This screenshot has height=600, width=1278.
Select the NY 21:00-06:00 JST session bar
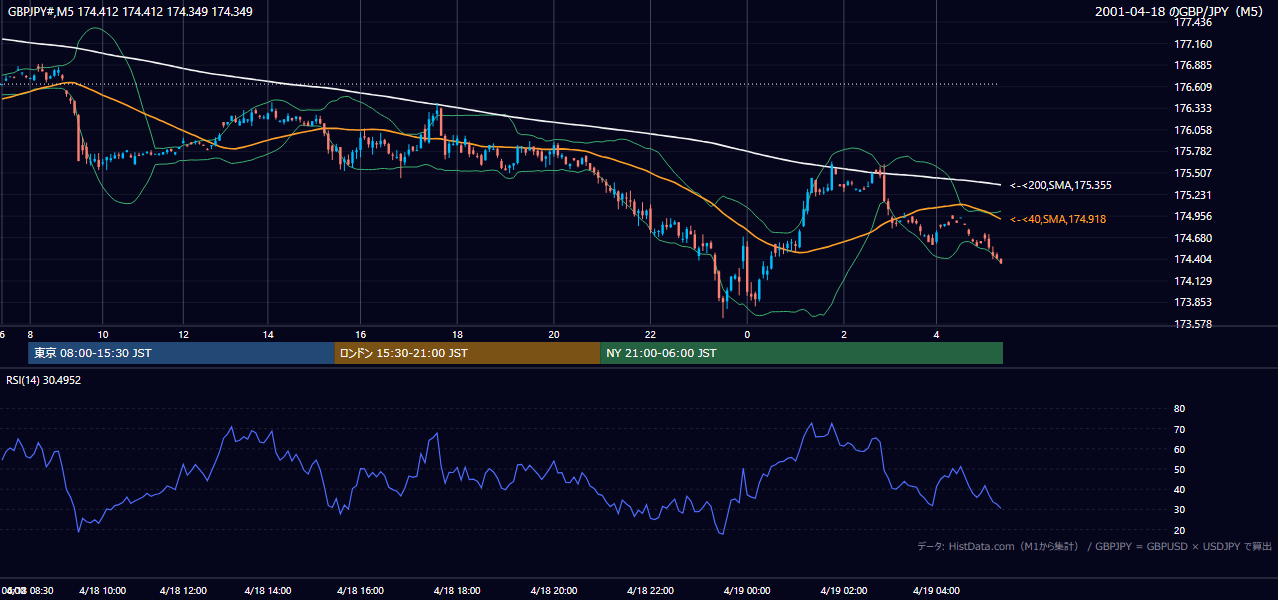point(801,353)
